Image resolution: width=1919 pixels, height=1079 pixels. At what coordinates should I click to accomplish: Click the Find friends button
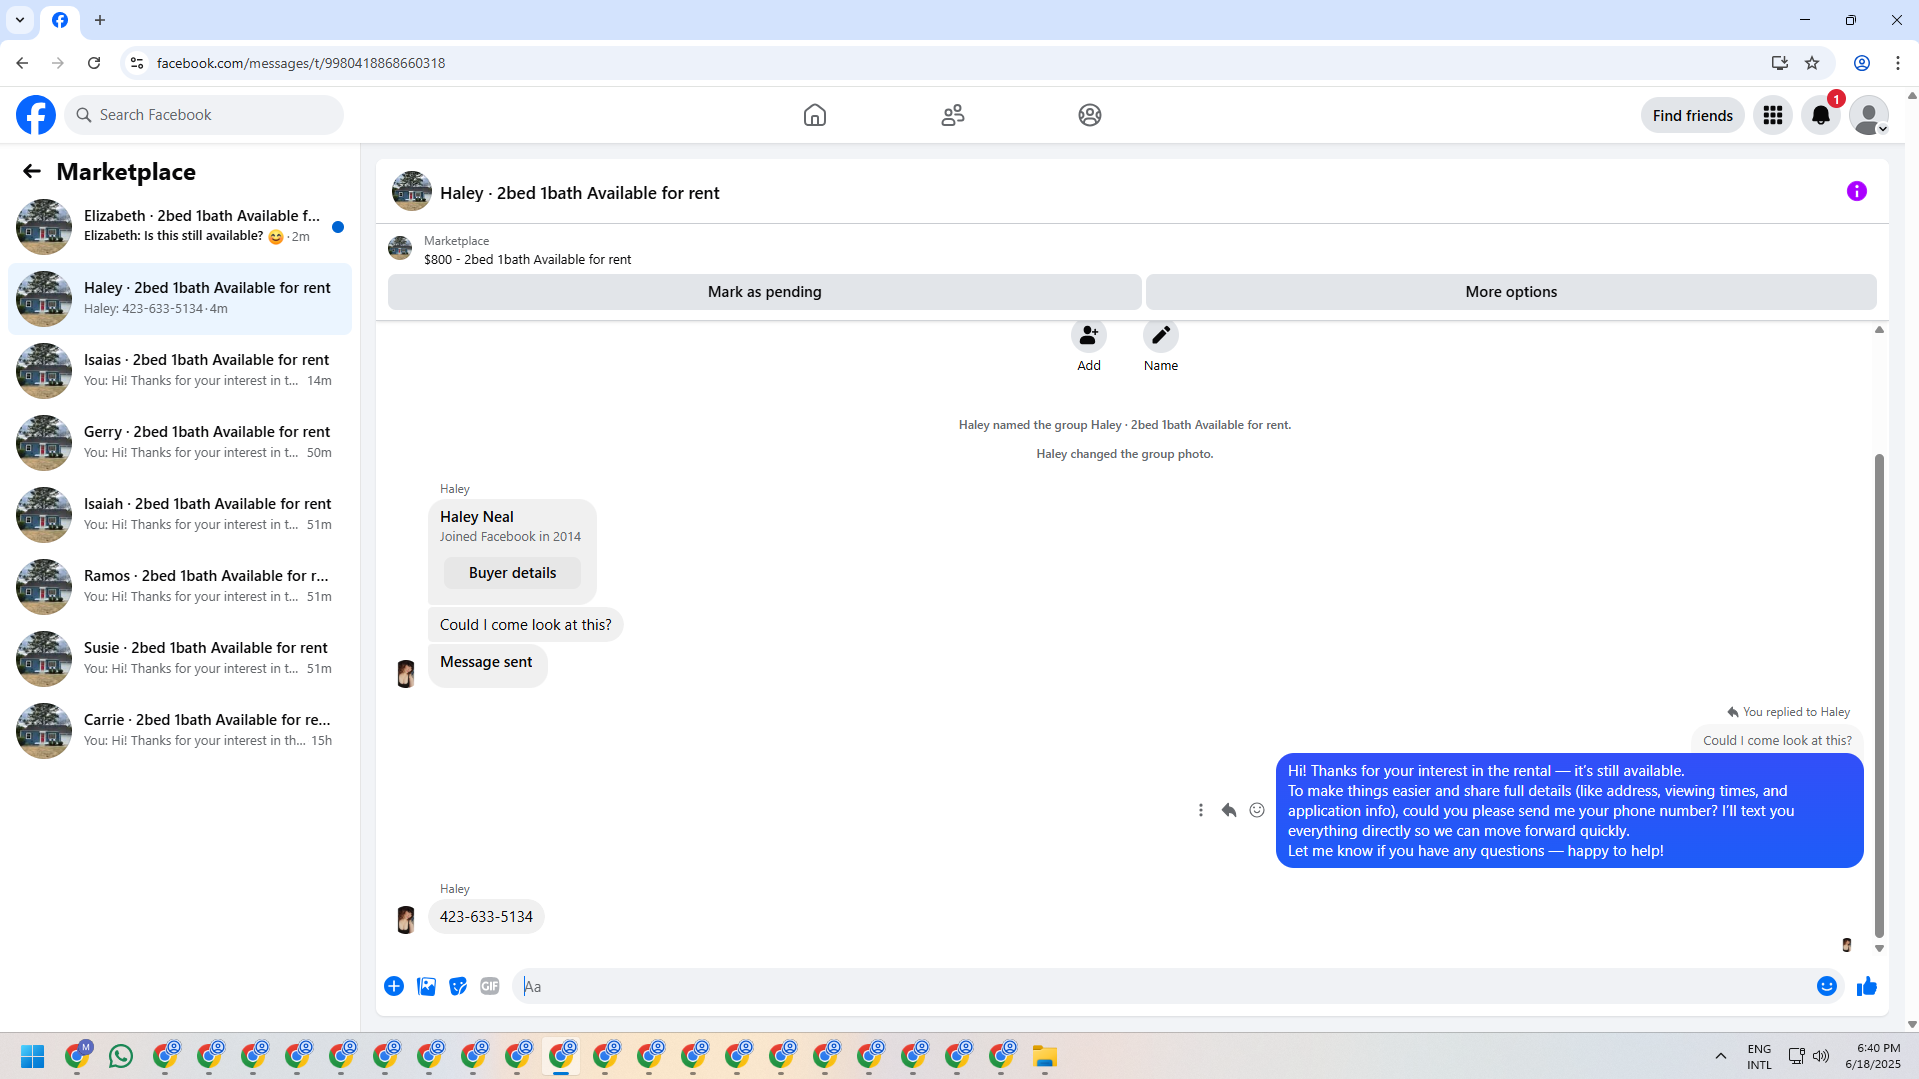point(1693,115)
